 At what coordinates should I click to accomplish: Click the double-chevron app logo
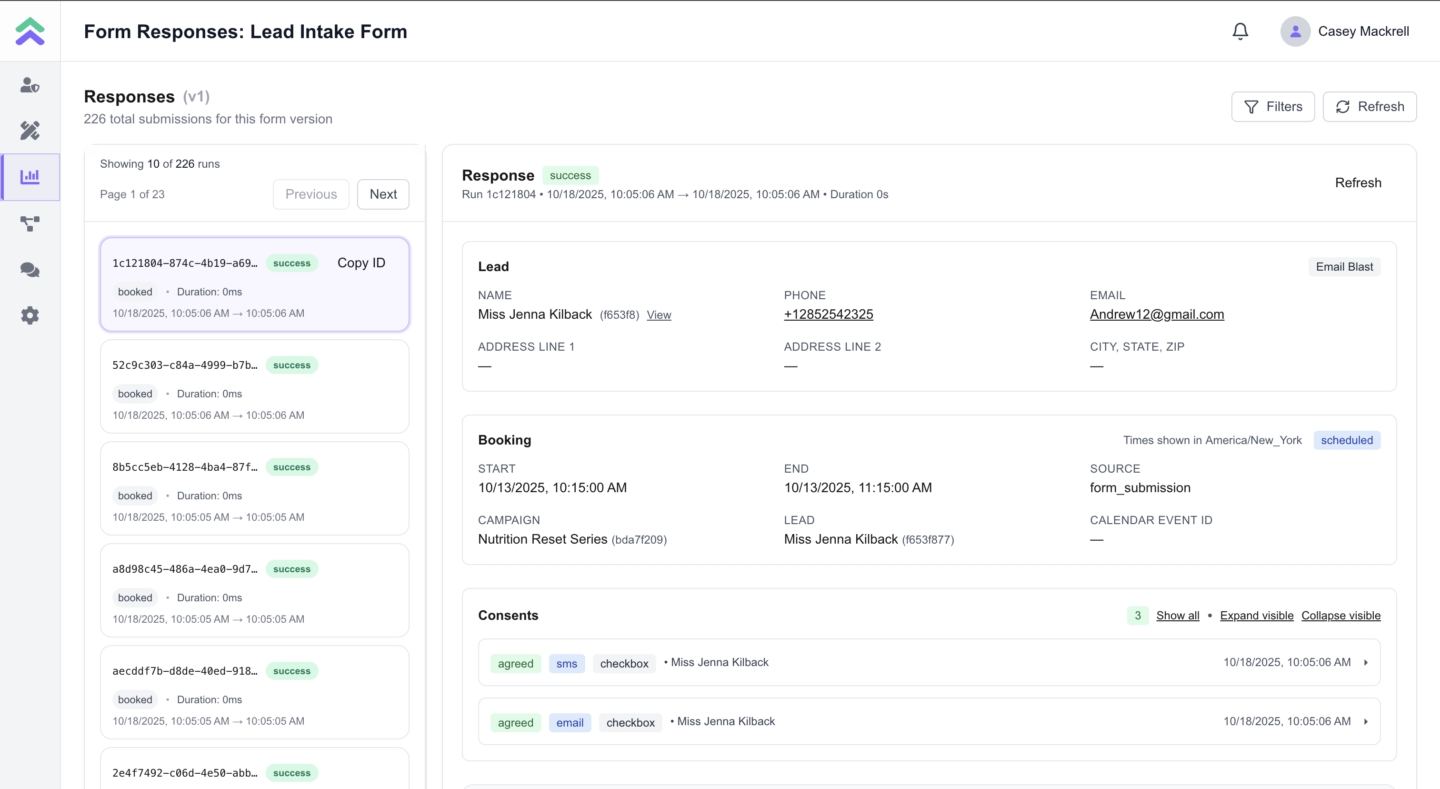30,31
